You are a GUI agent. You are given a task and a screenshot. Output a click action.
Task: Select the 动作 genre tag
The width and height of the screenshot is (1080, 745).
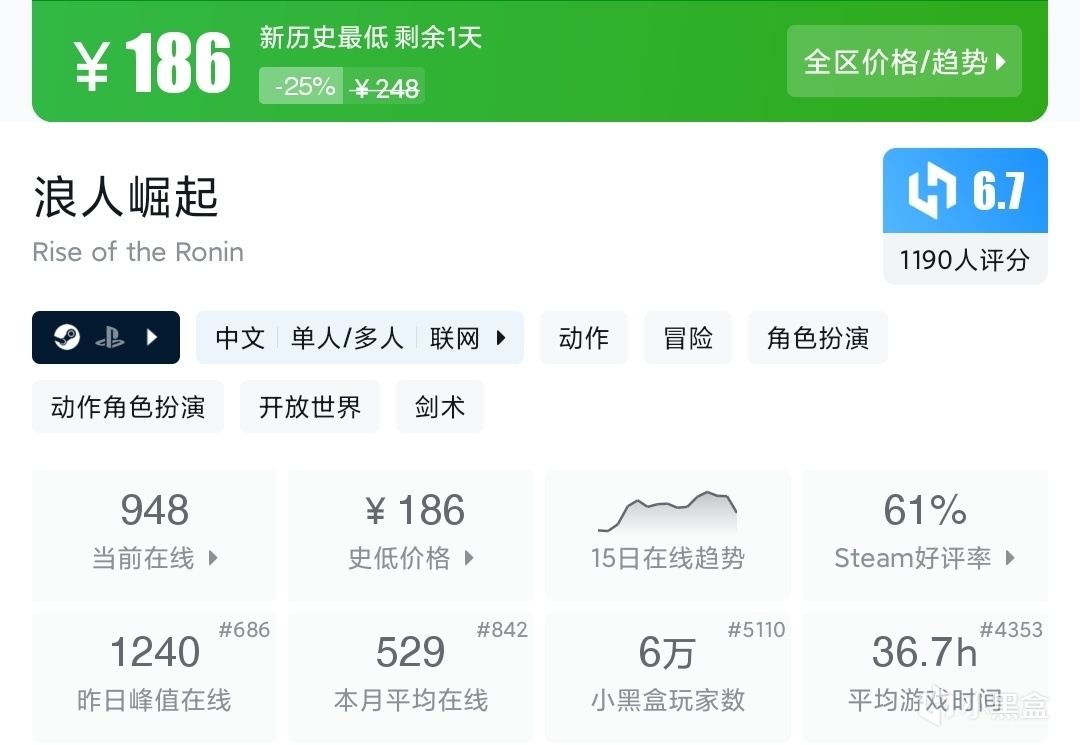(x=583, y=337)
